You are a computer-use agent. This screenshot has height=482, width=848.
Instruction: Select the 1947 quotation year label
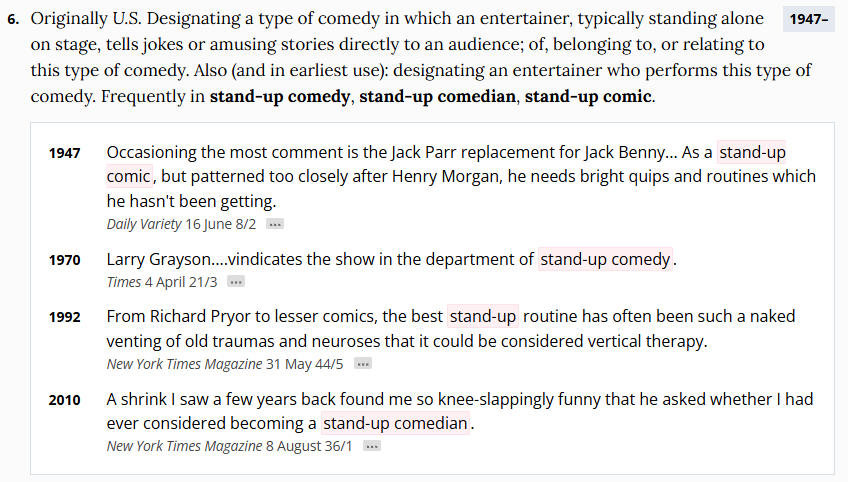point(65,153)
